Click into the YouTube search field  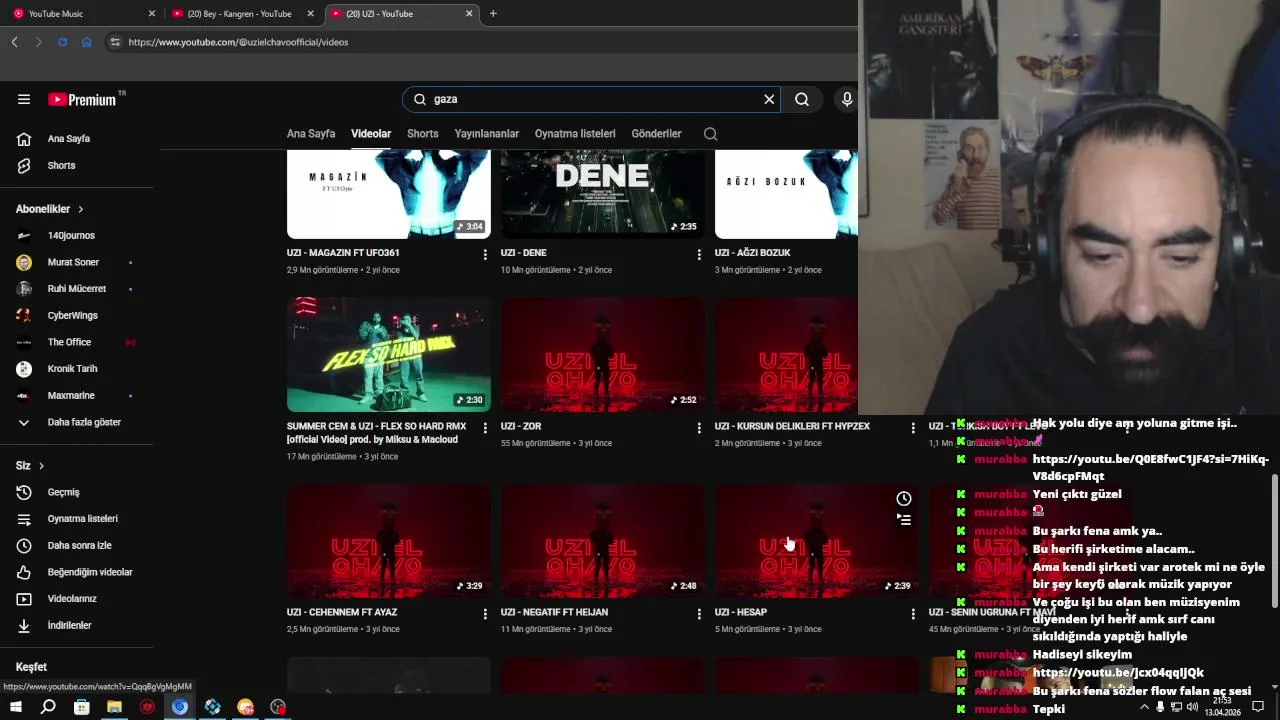(590, 99)
